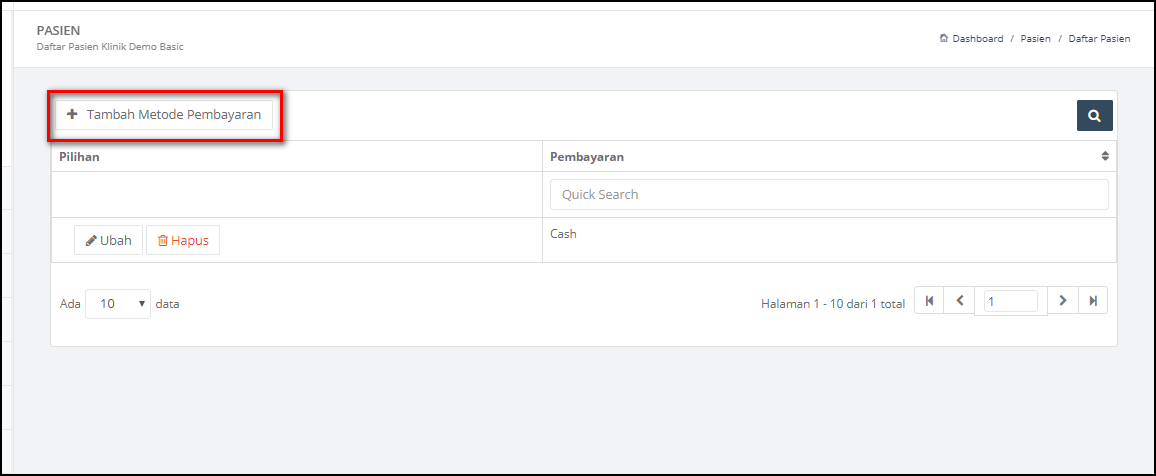This screenshot has height=476, width=1156.
Task: Click the pencil icon on Ubah
Action: (x=91, y=240)
